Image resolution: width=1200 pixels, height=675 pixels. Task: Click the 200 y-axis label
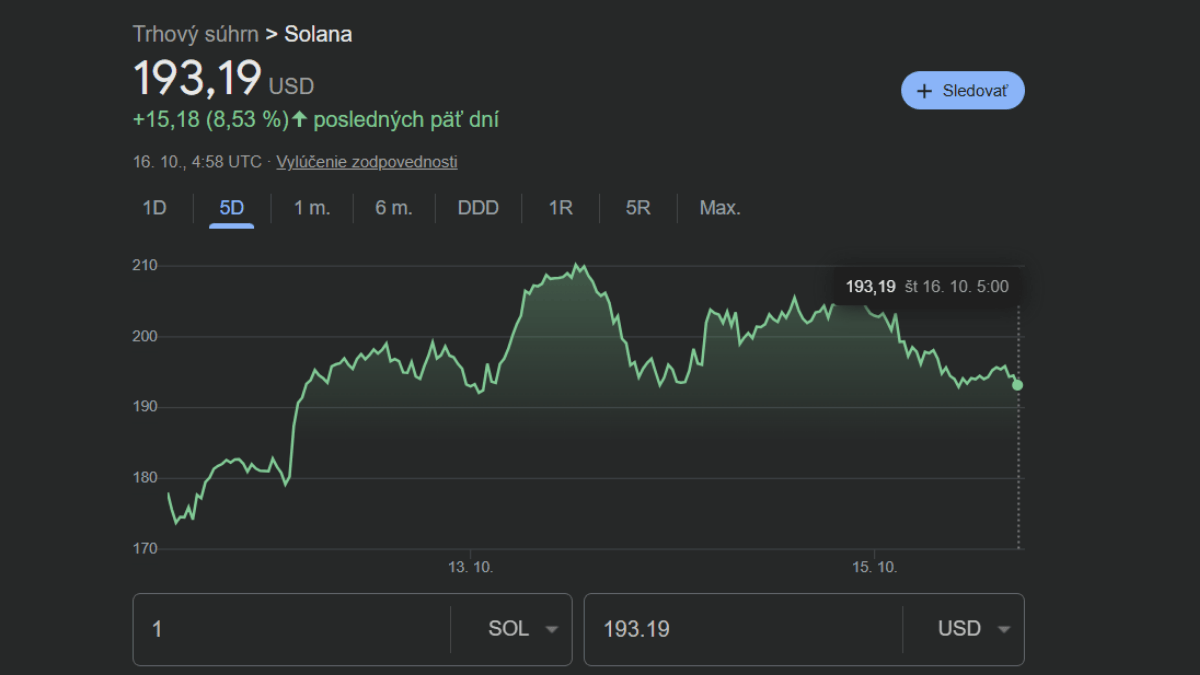(145, 336)
